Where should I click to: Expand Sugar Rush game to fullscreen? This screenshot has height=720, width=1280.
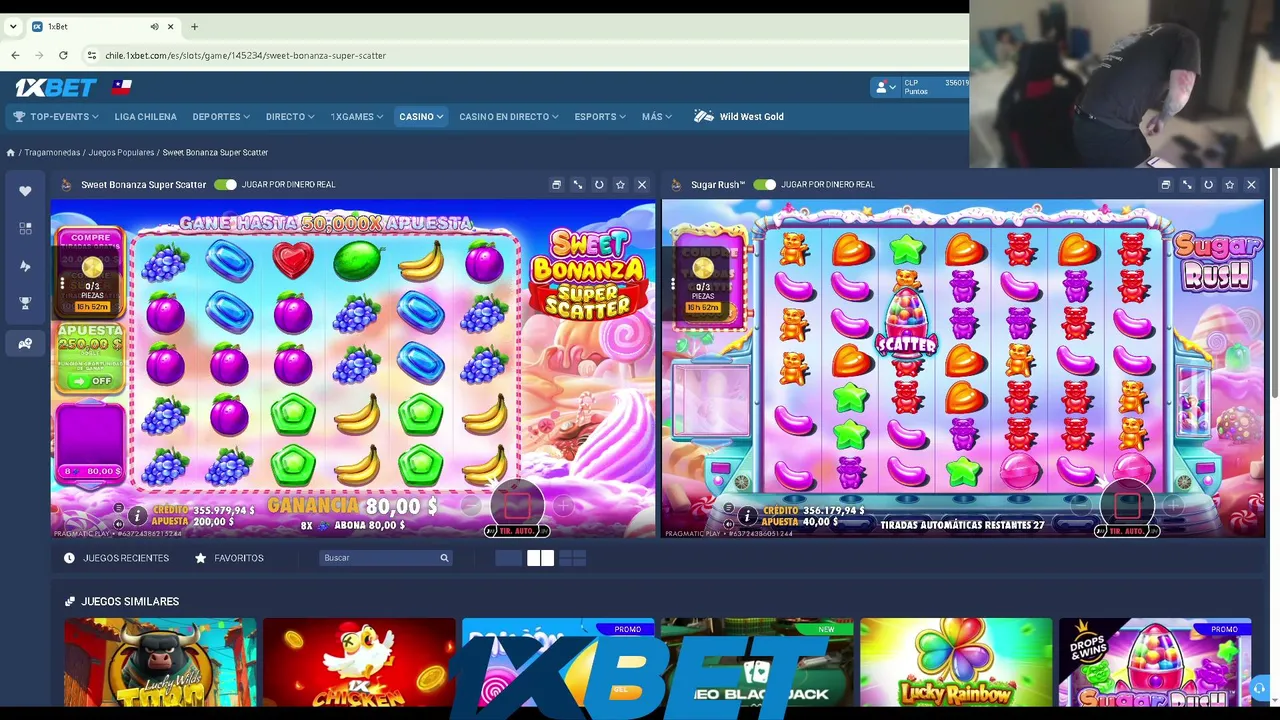[x=1187, y=184]
